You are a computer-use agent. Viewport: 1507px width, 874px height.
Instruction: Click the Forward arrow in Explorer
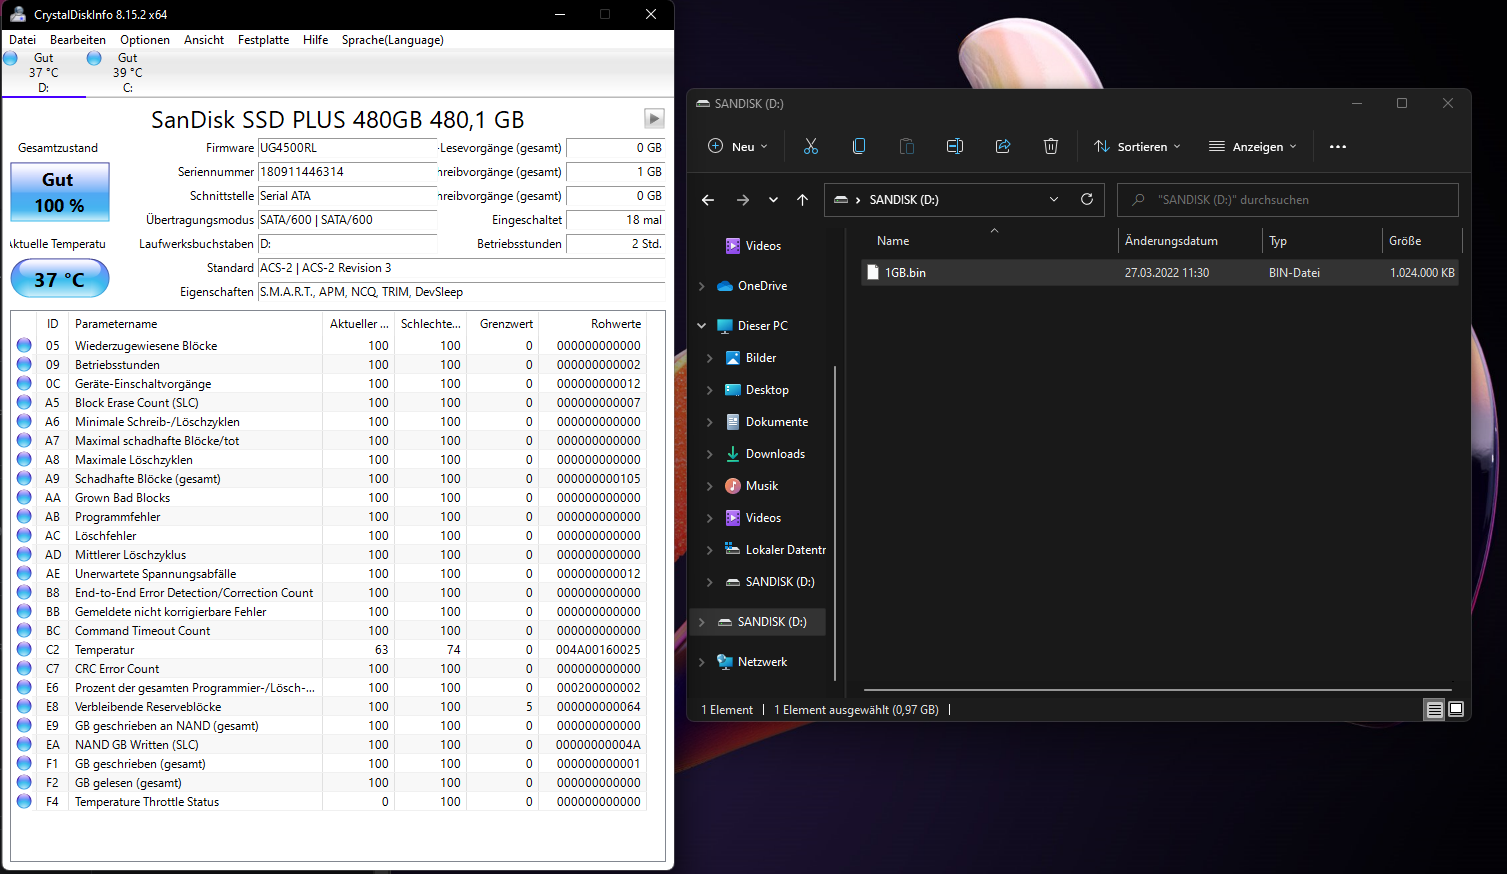click(x=743, y=200)
